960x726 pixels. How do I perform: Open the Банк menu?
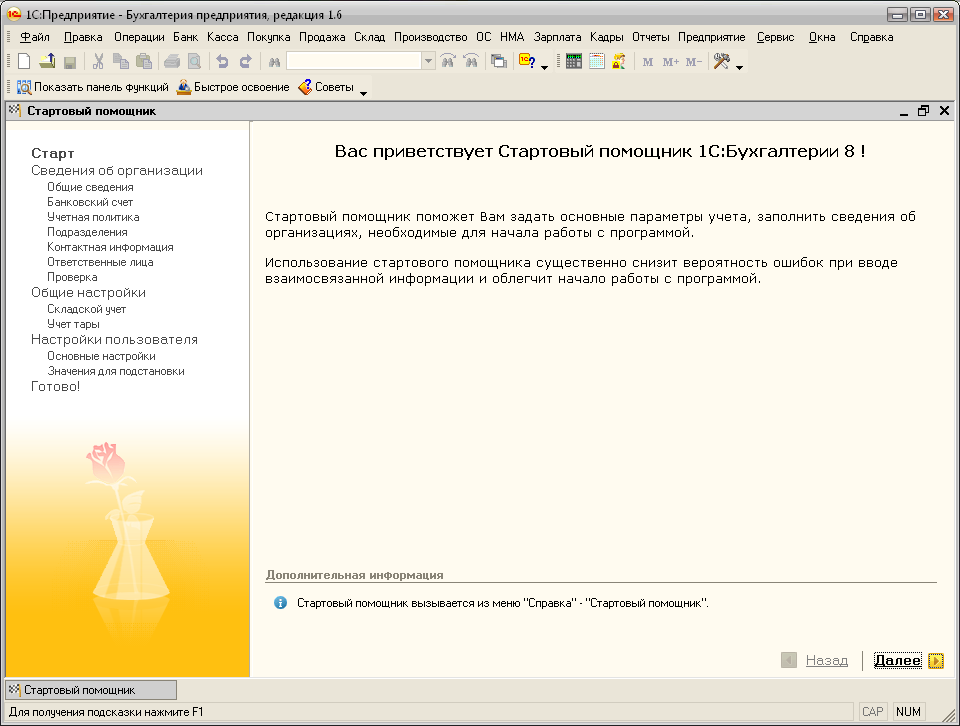click(x=186, y=37)
